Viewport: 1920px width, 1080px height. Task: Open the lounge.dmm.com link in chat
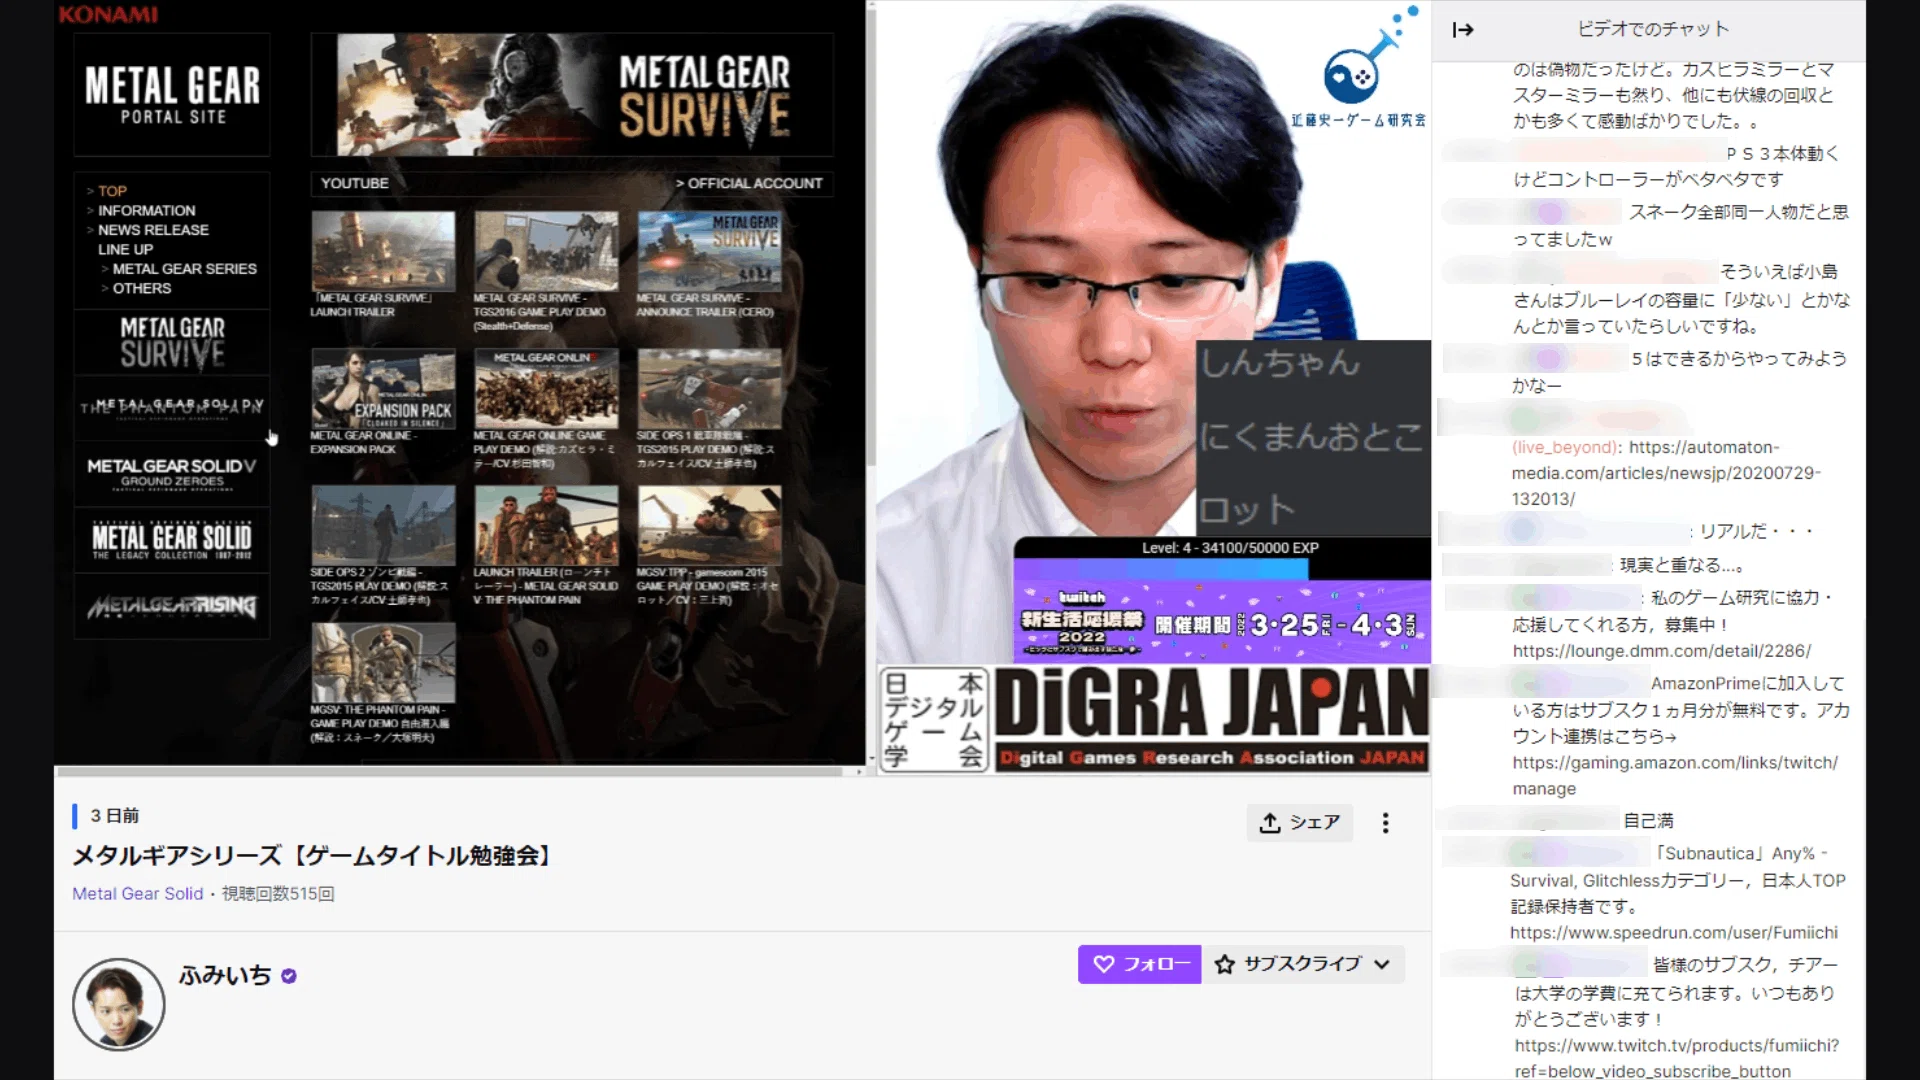pos(1661,651)
